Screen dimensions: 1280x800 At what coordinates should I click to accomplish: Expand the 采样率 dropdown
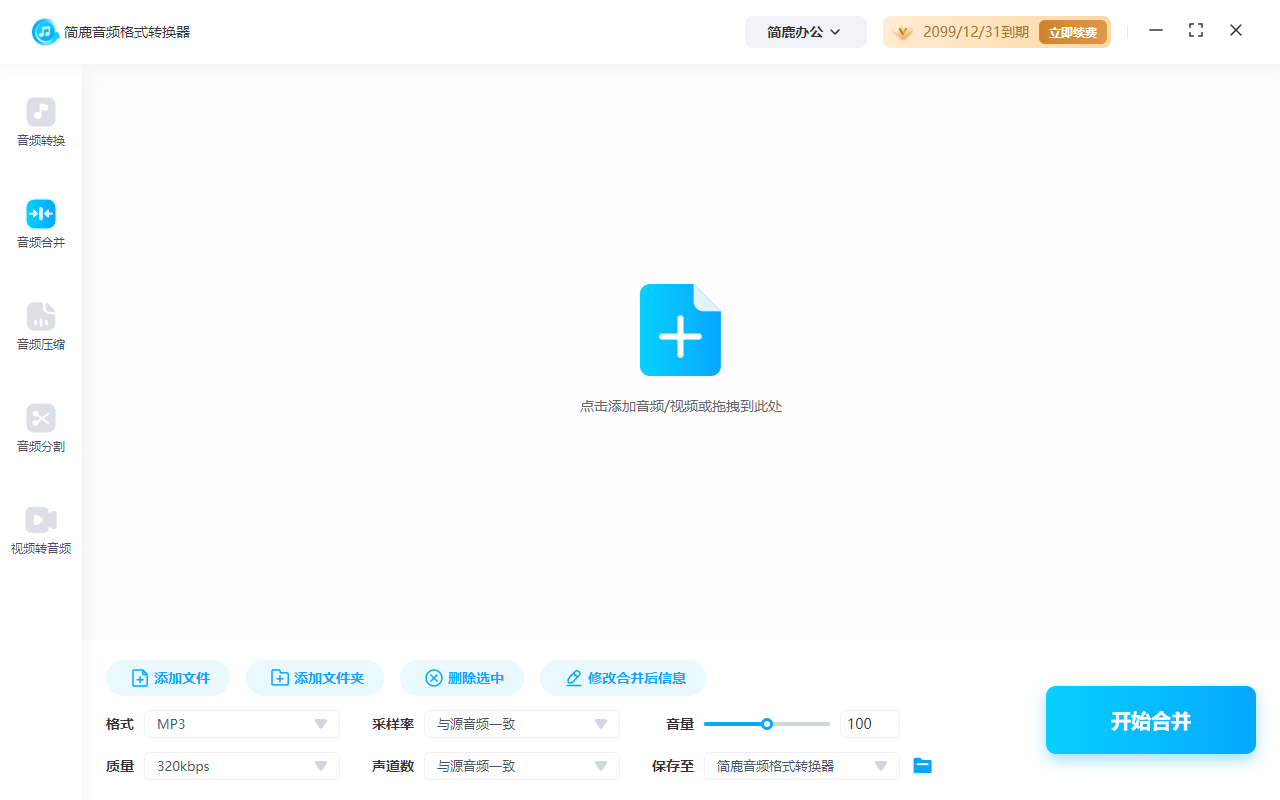pyautogui.click(x=521, y=723)
